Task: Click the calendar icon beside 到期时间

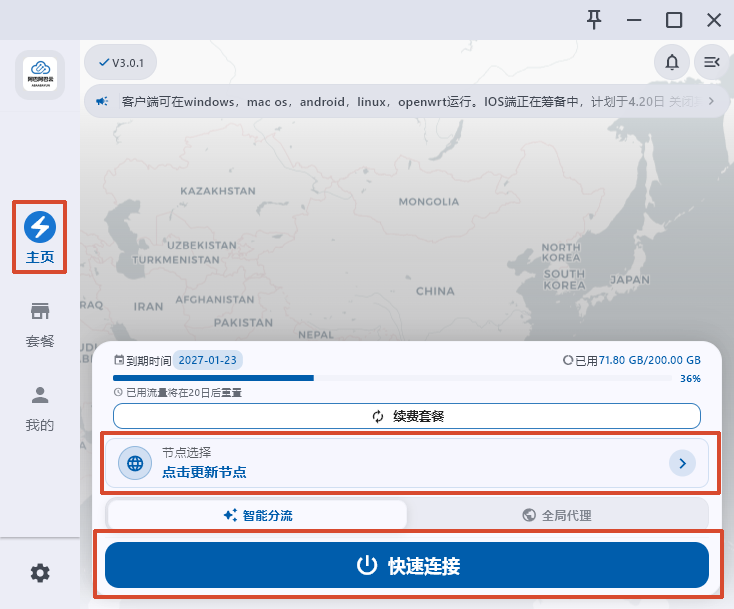Action: tap(119, 360)
